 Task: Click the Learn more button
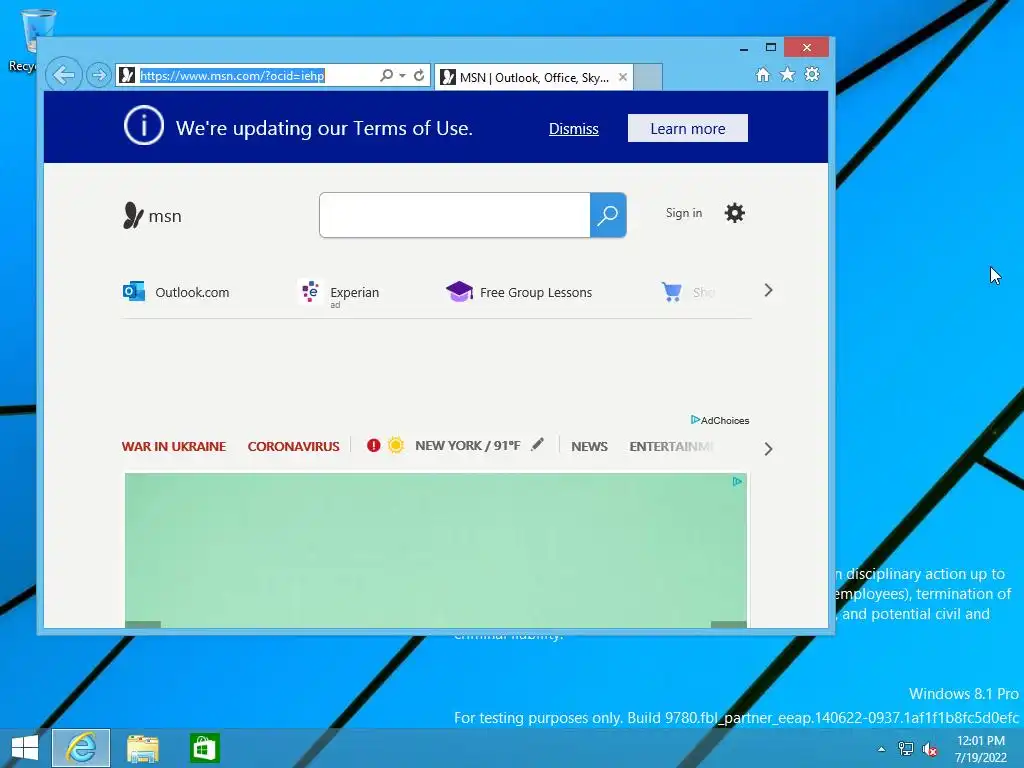(688, 129)
